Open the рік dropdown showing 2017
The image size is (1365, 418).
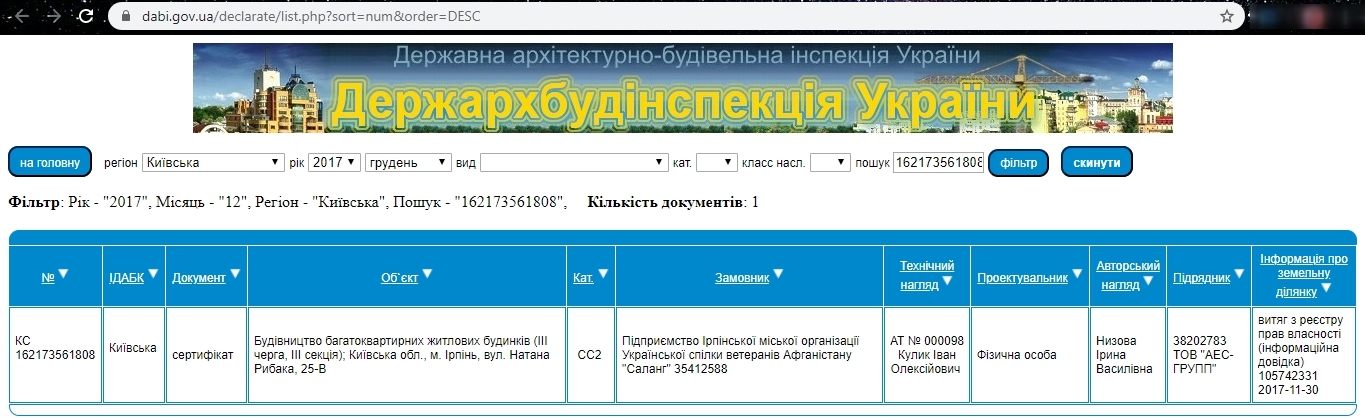click(x=334, y=162)
